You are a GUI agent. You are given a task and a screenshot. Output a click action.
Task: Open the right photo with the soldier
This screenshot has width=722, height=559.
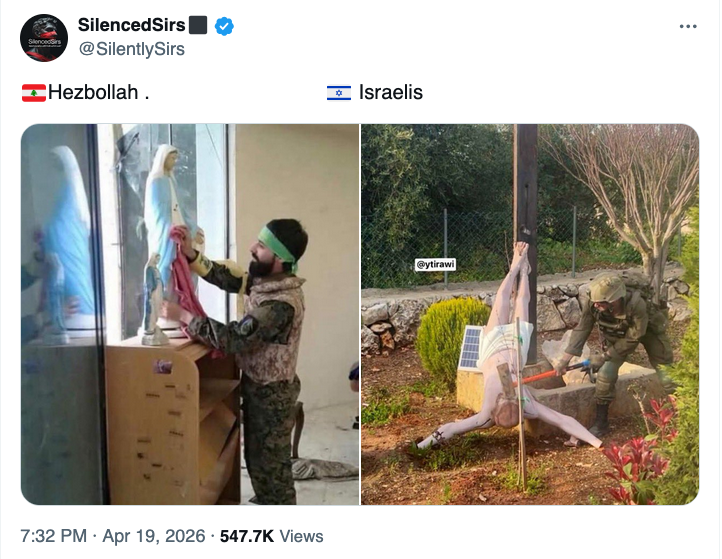point(530,314)
